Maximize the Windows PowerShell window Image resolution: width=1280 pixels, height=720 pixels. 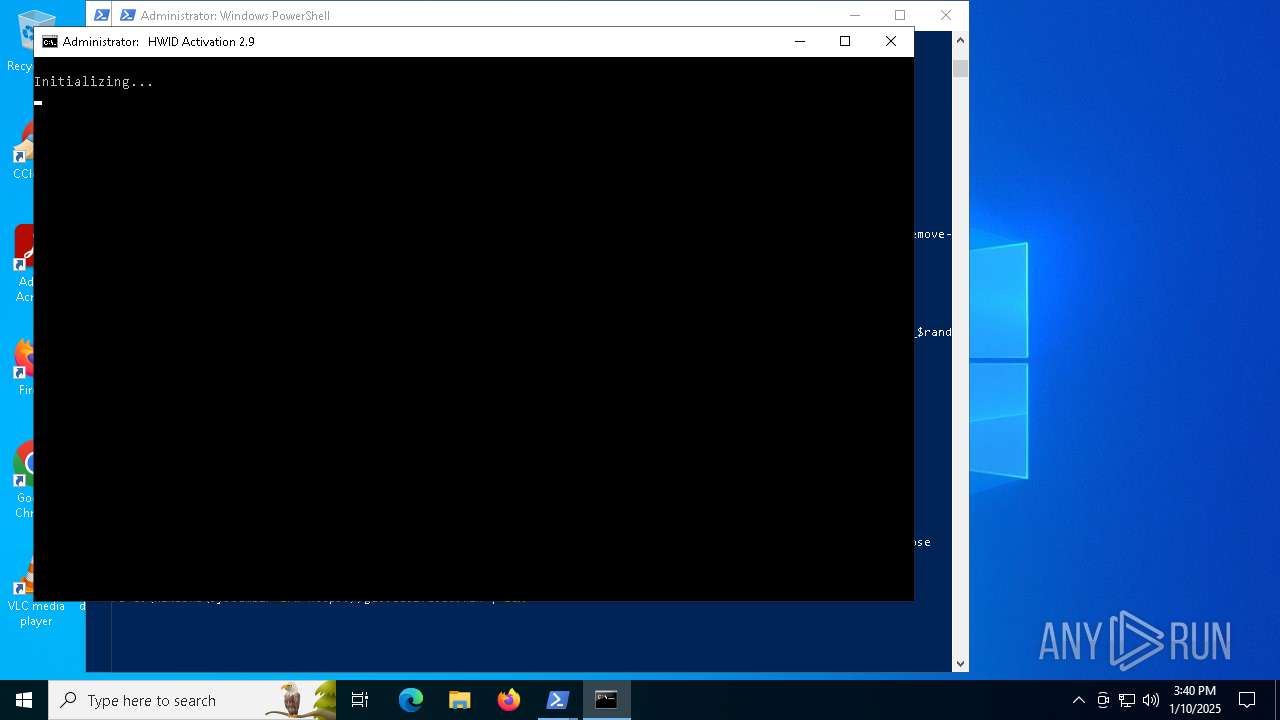pos(900,15)
